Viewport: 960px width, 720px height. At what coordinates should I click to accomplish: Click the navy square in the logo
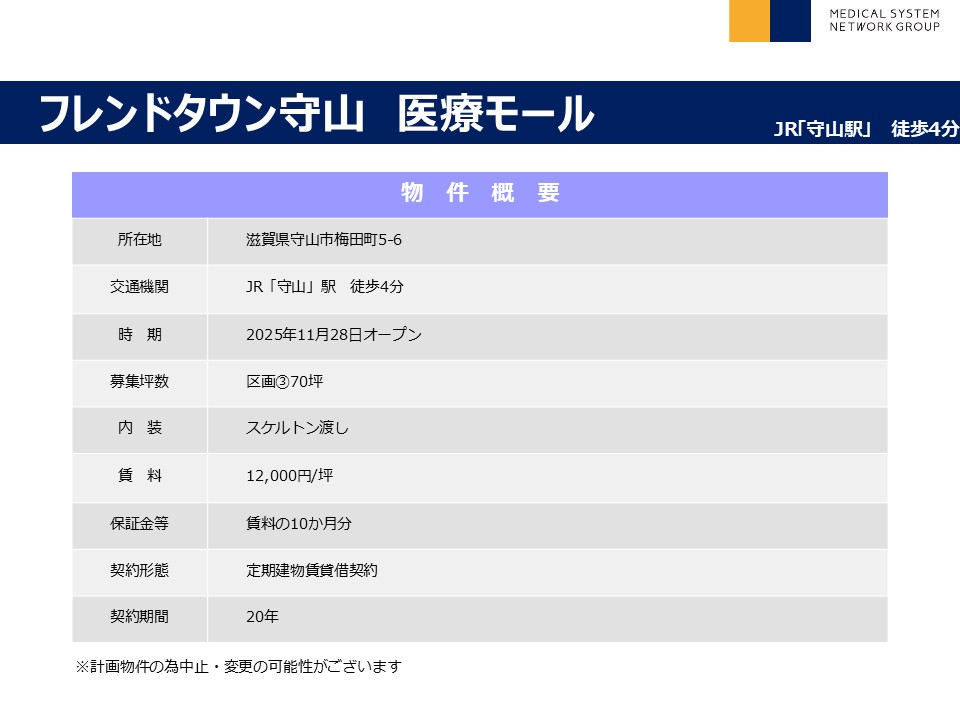(x=790, y=21)
